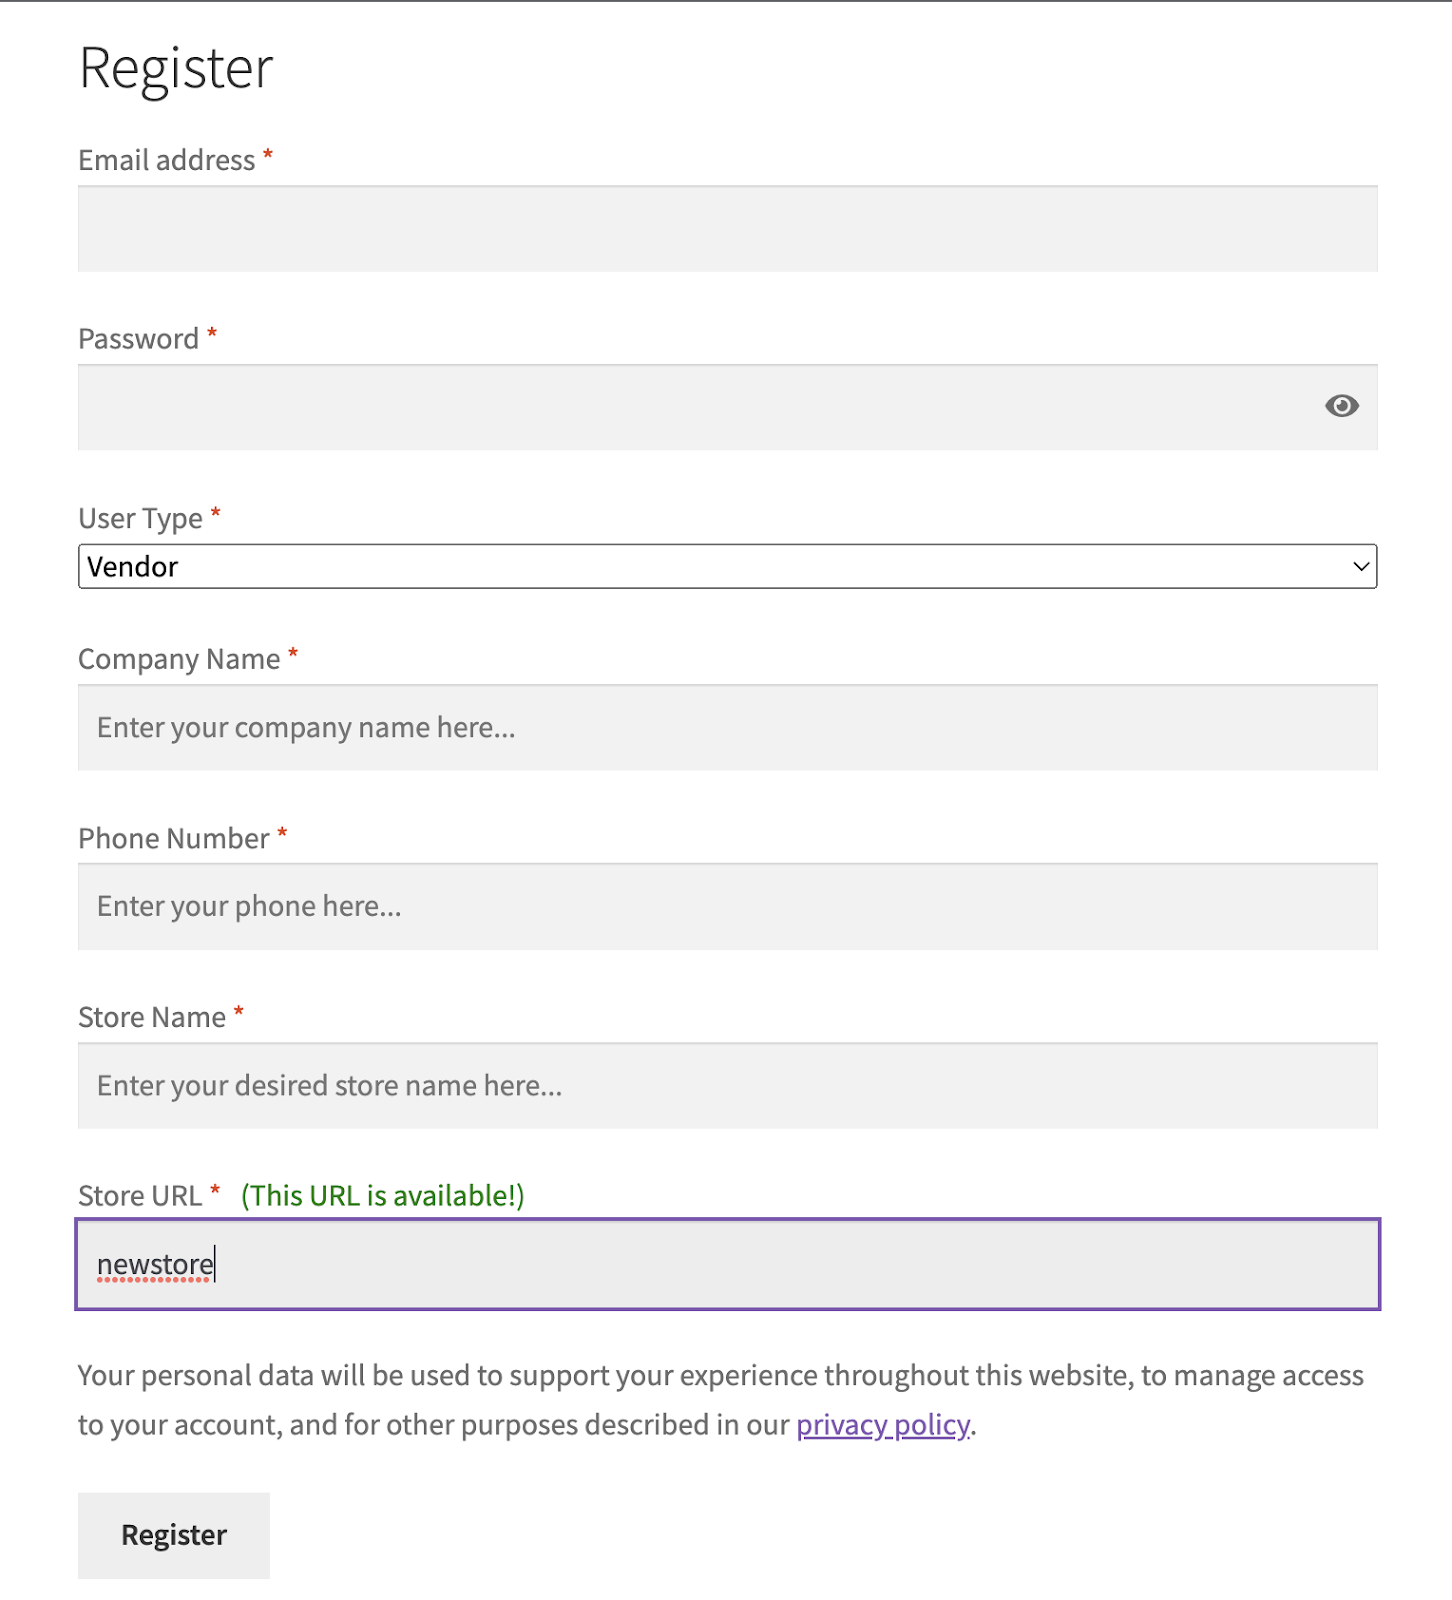Click the Company Name label
The width and height of the screenshot is (1452, 1600).
pos(179,660)
